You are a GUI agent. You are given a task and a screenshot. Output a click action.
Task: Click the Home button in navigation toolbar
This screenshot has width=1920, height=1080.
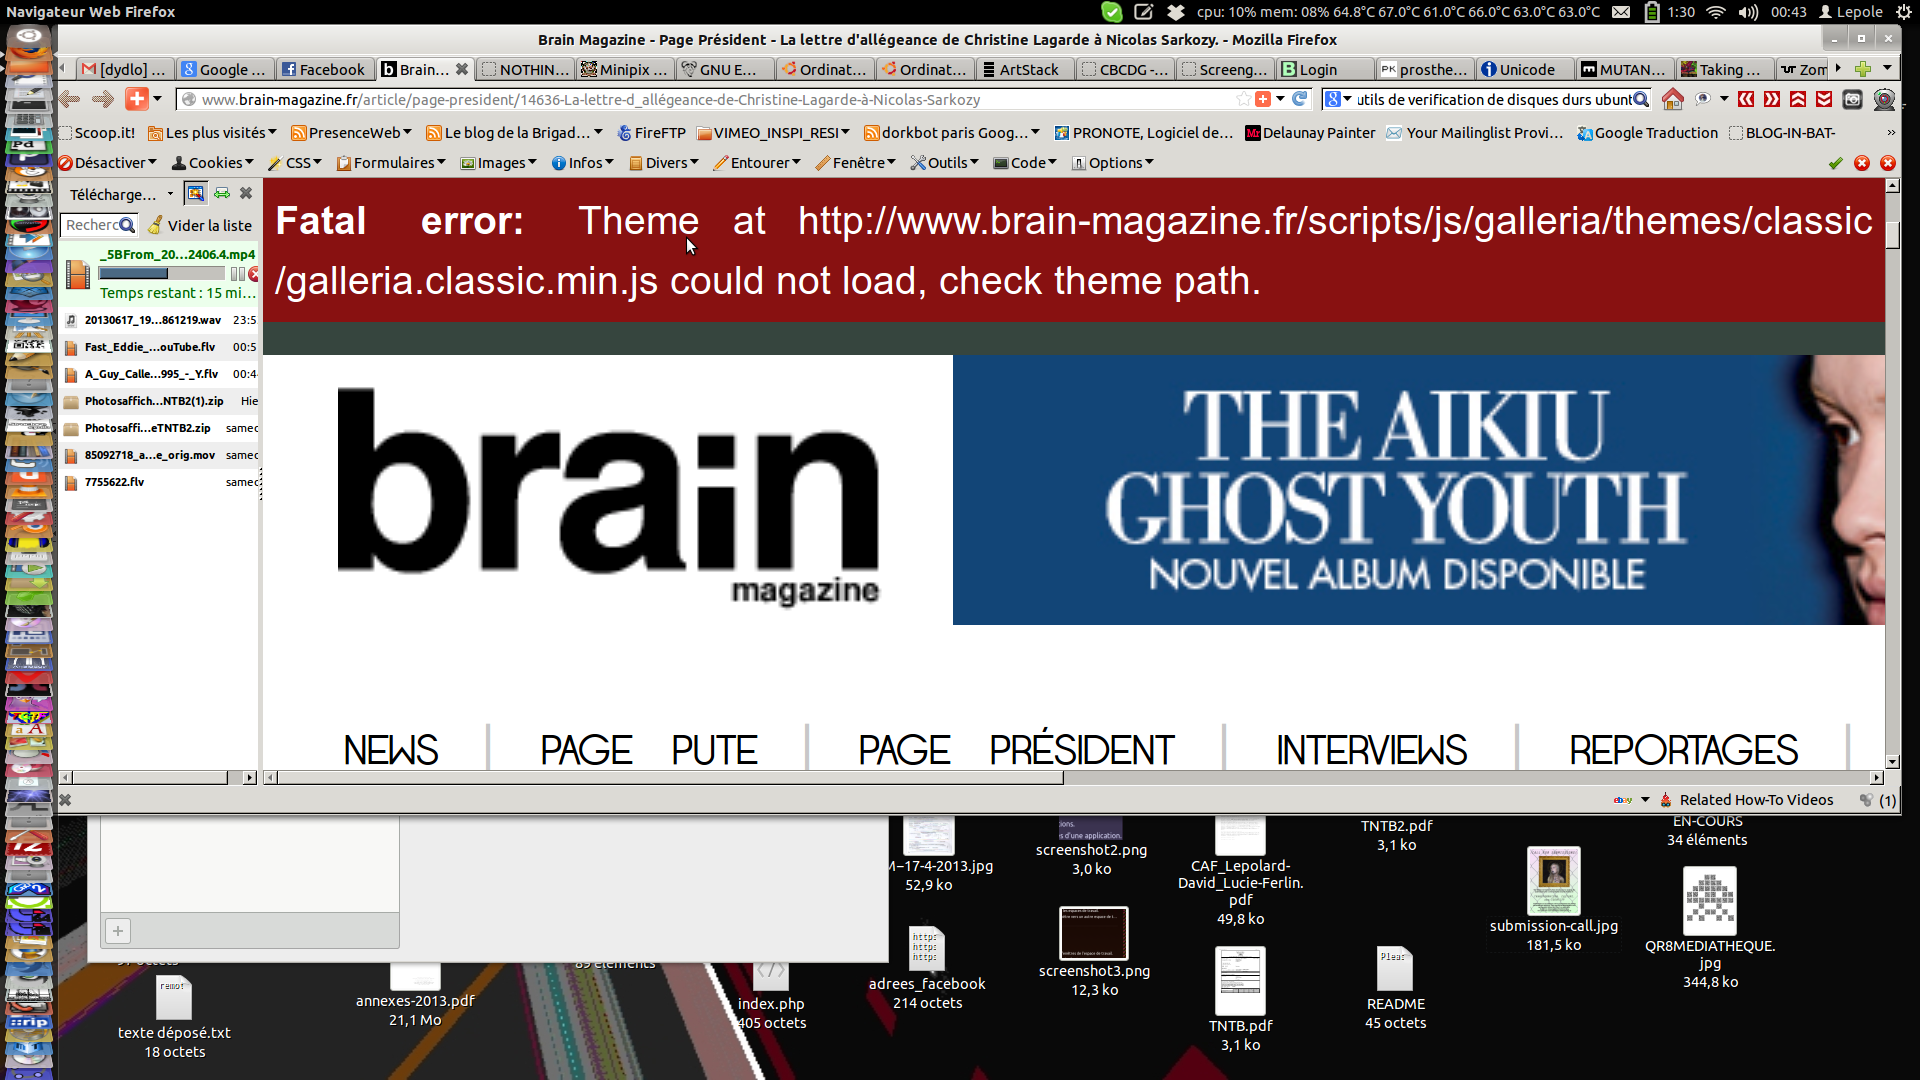coord(1672,99)
